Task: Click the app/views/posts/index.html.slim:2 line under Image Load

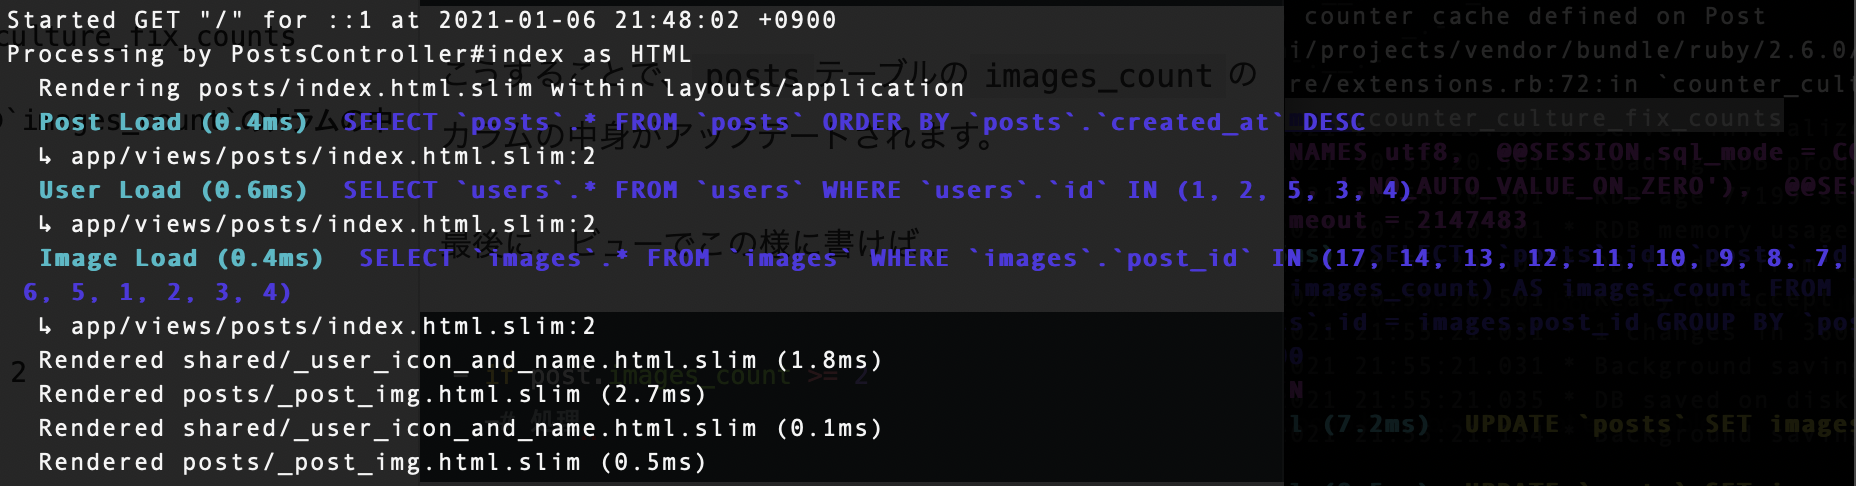Action: pos(317,326)
